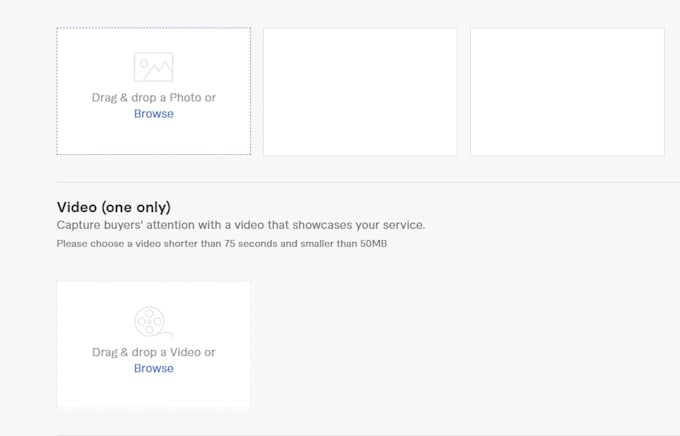Select the middle empty photo slot
This screenshot has width=680, height=436.
coord(360,92)
